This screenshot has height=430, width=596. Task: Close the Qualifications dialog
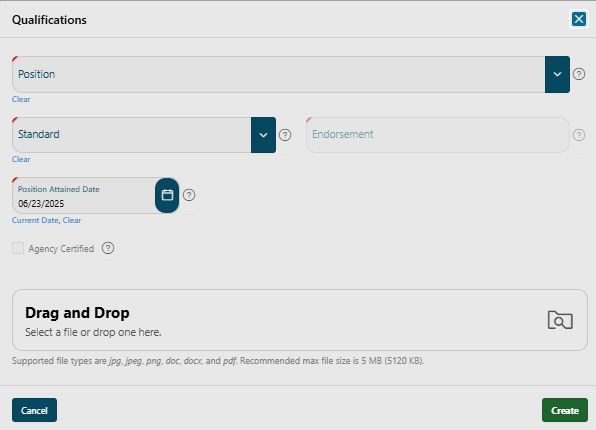pos(579,19)
